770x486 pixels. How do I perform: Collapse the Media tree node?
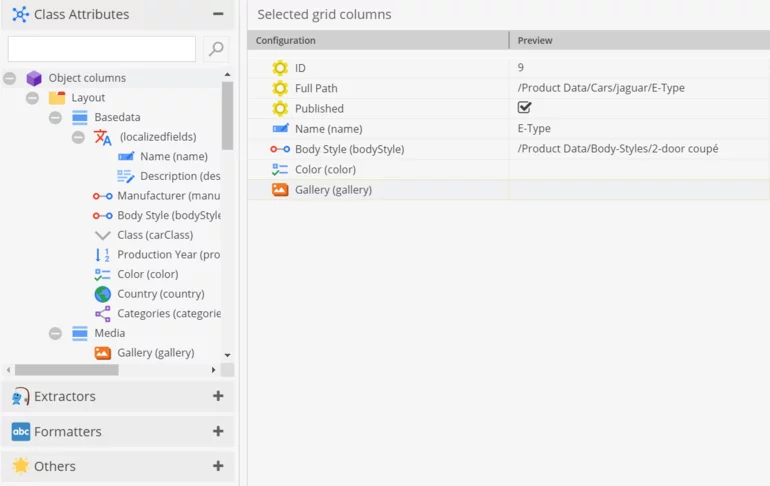55,333
